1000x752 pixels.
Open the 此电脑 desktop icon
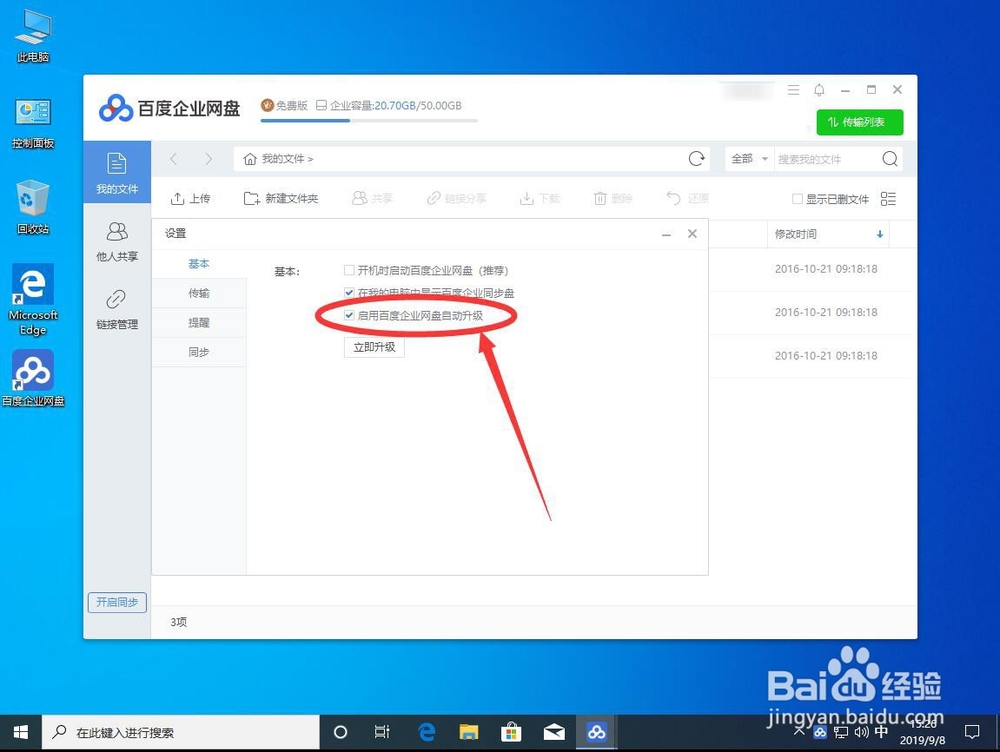point(33,36)
